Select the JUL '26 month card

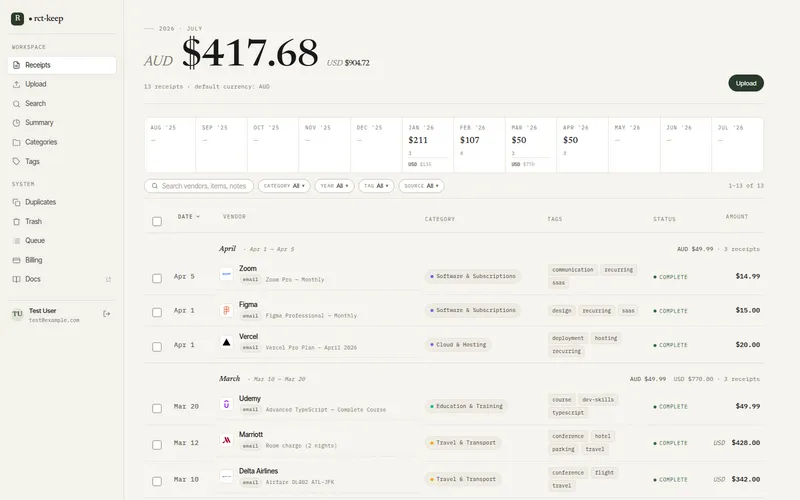pyautogui.click(x=737, y=145)
